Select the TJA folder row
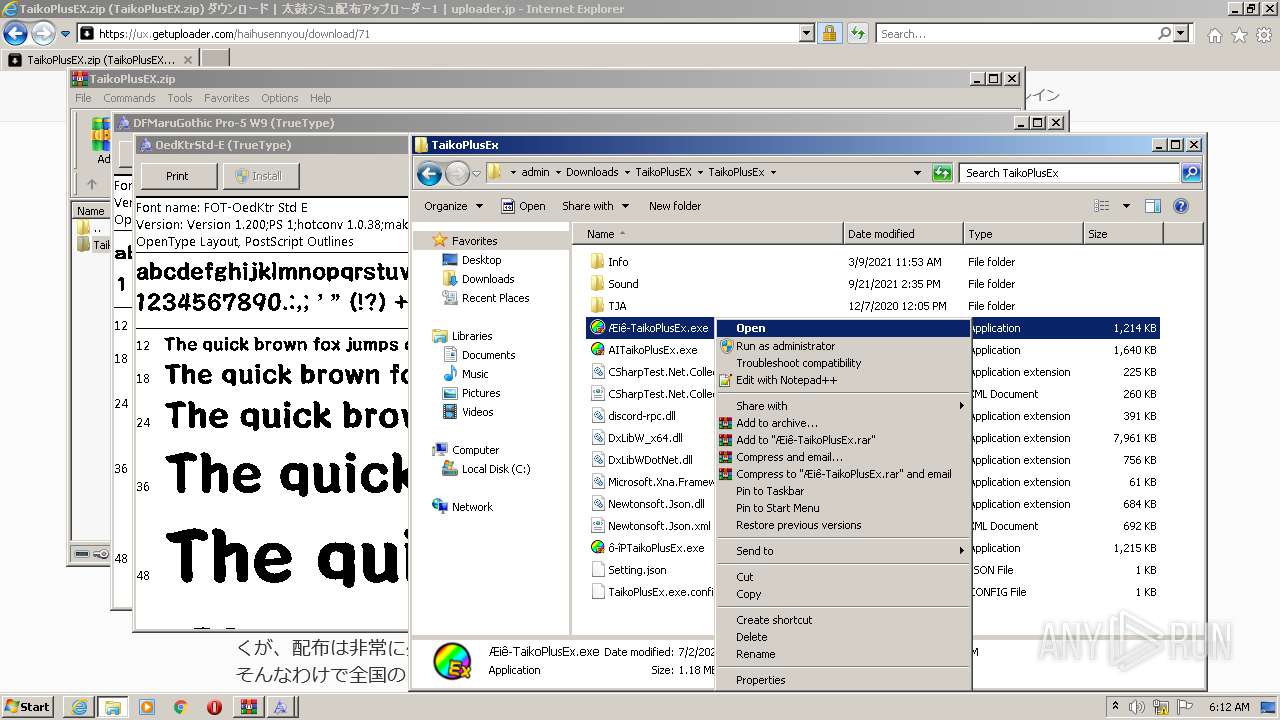The image size is (1280, 720). click(x=873, y=306)
